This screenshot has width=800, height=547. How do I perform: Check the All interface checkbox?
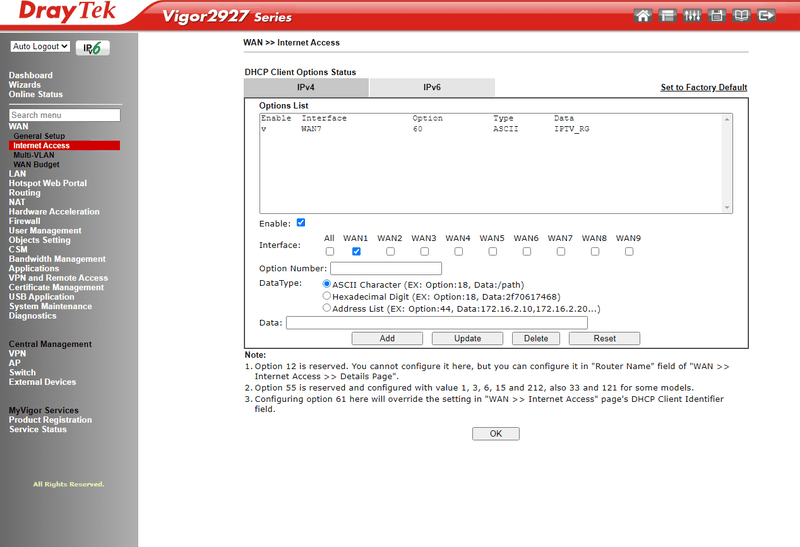(x=330, y=252)
